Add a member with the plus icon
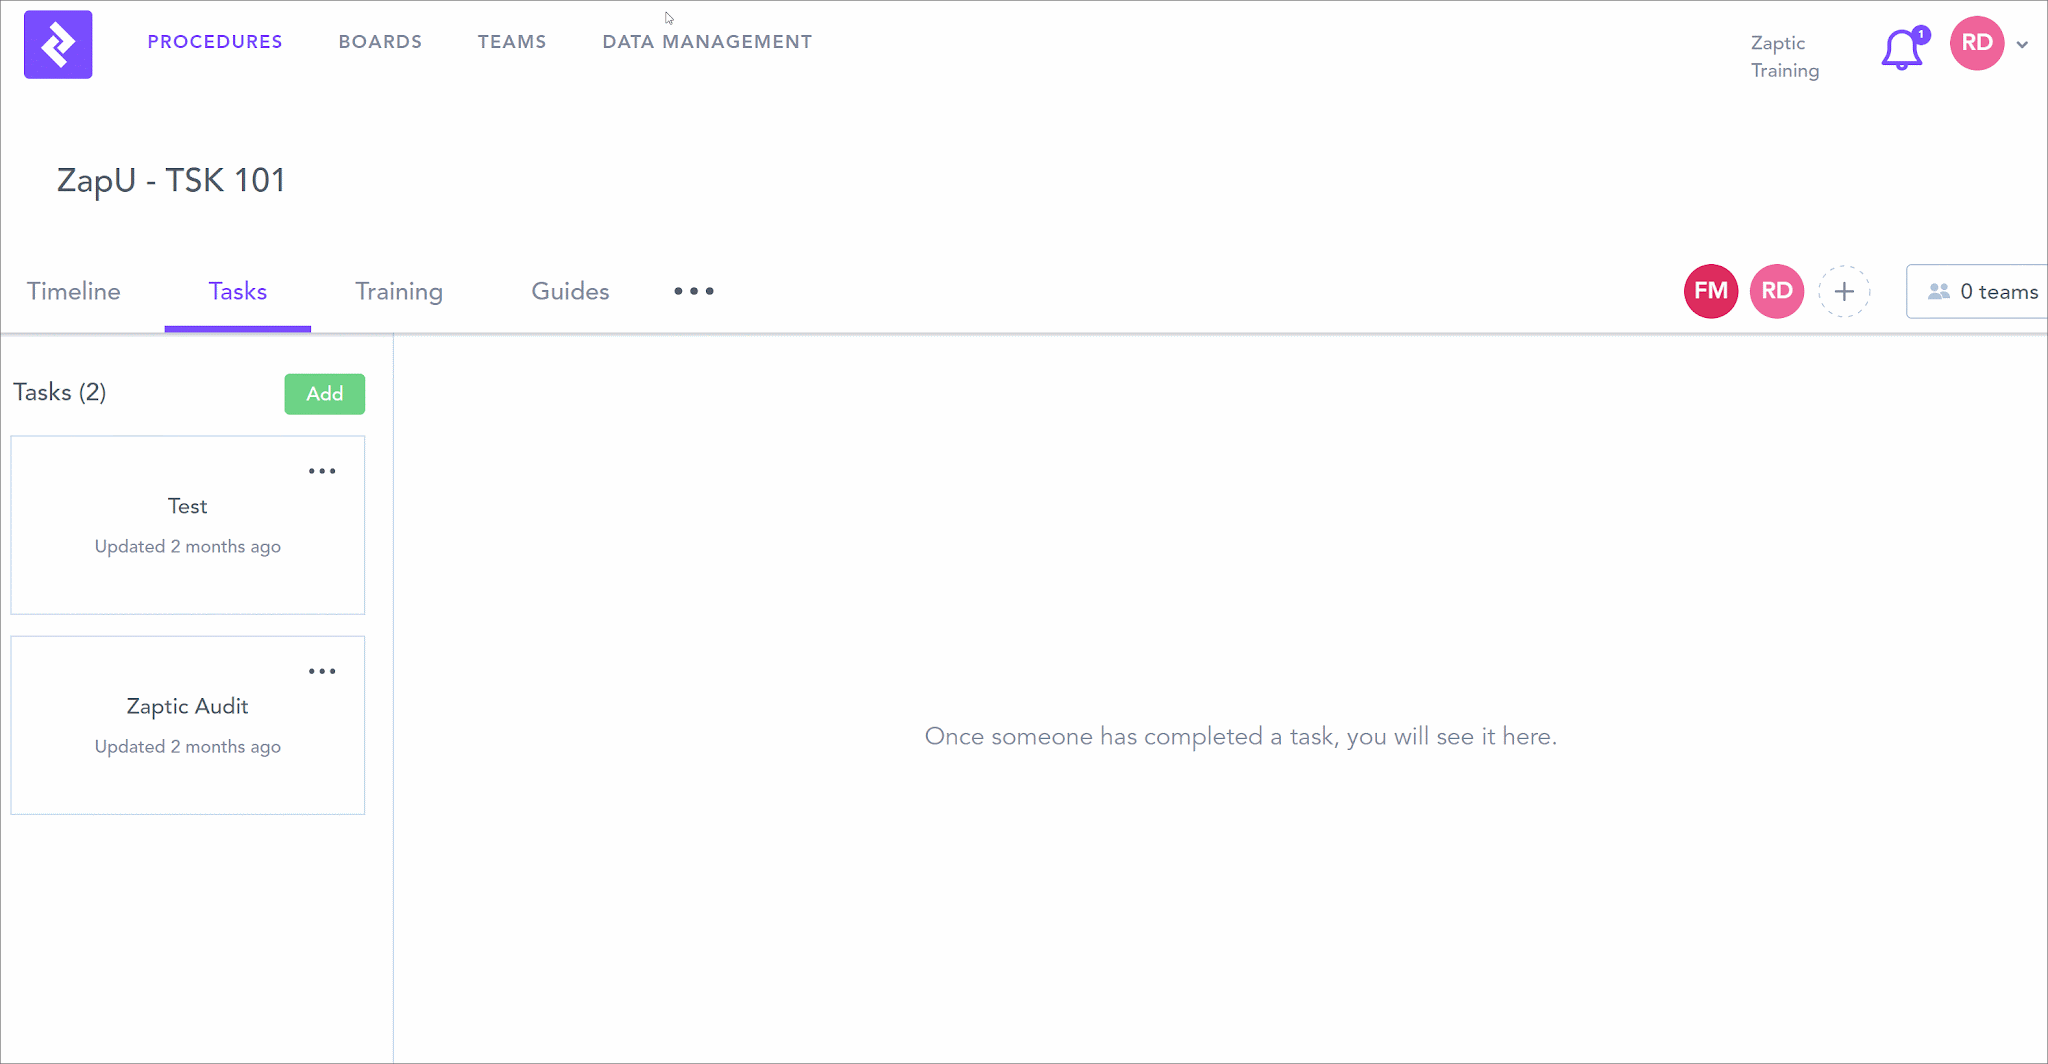The image size is (2048, 1064). tap(1843, 291)
